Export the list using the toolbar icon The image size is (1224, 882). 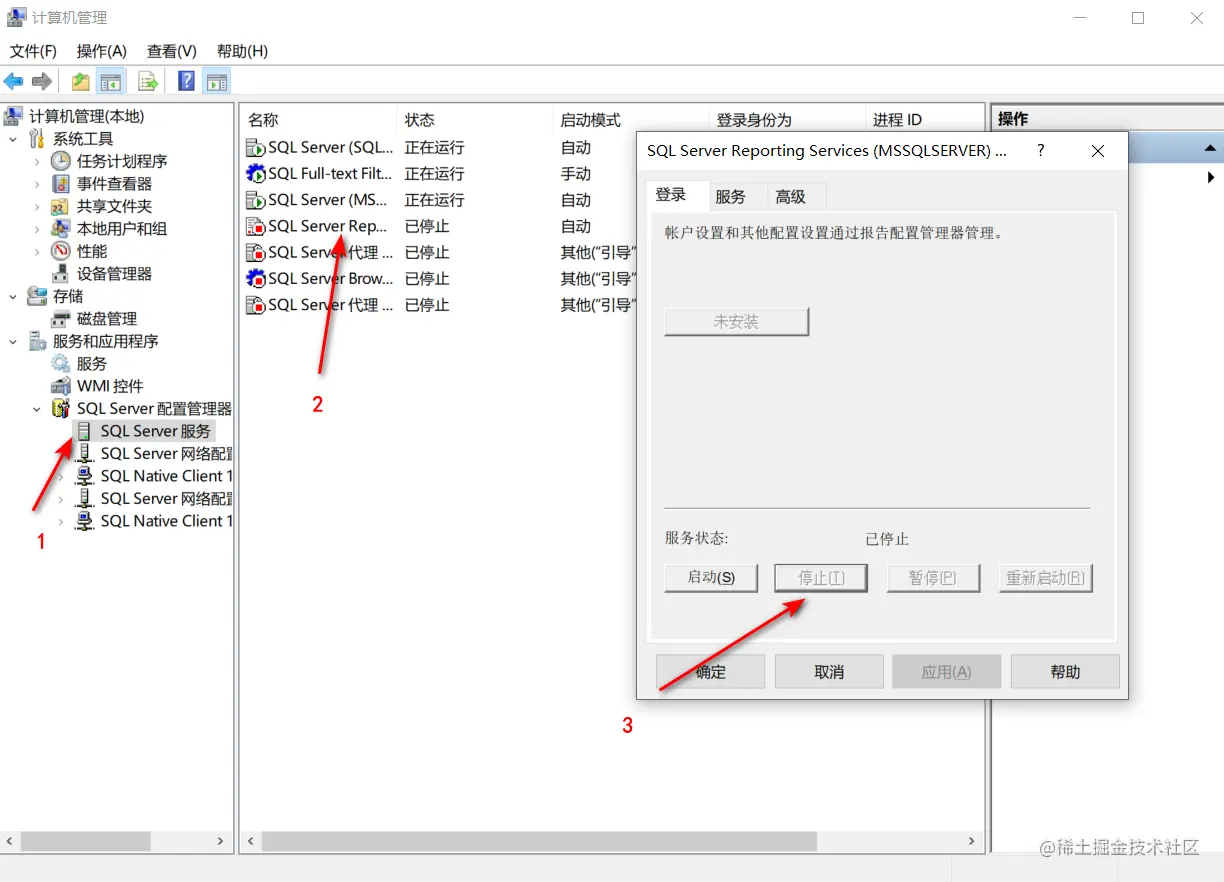[x=148, y=82]
